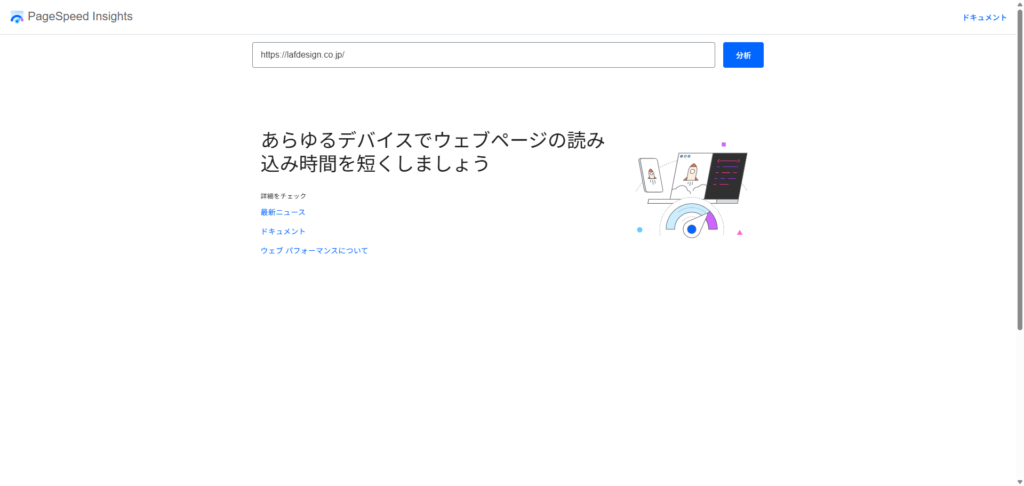Click the blue 分析 button

point(743,55)
